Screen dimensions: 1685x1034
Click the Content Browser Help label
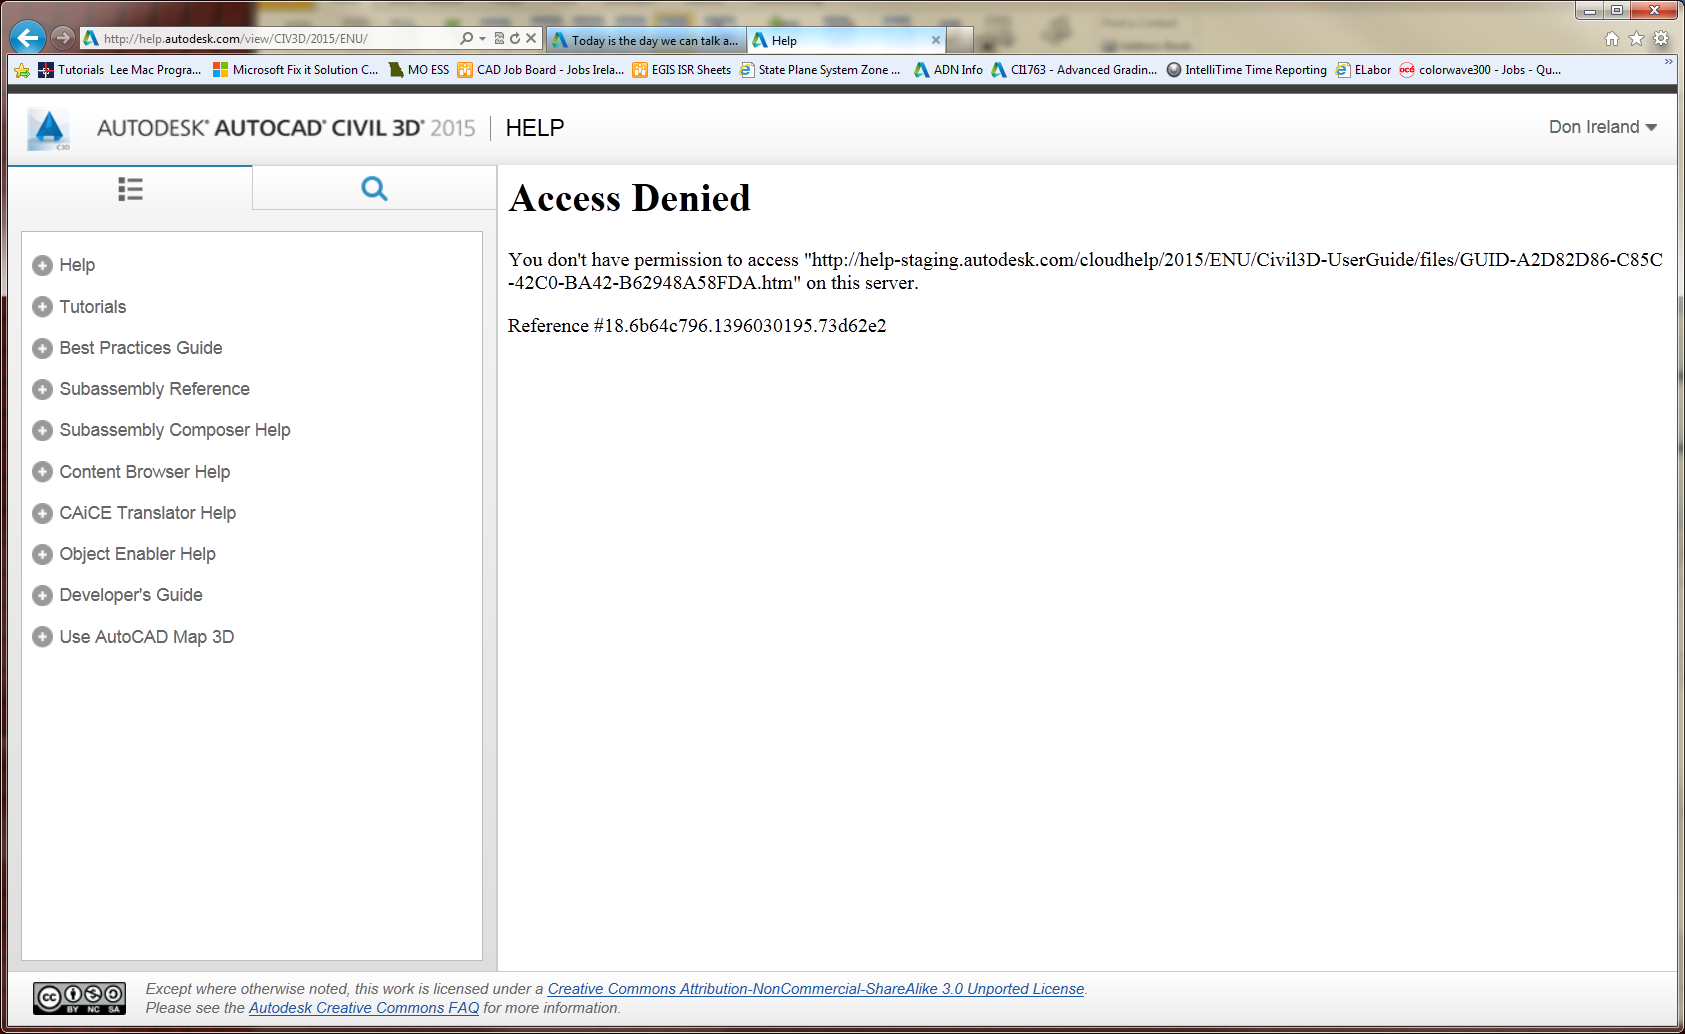pos(145,472)
